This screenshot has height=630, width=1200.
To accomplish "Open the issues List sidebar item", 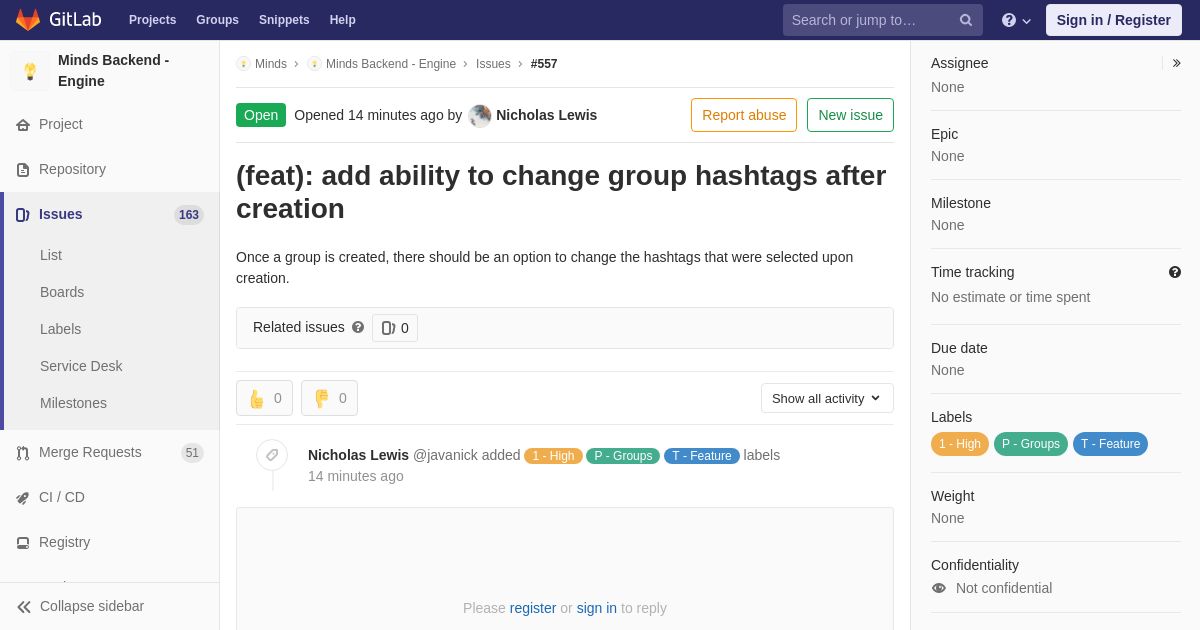I will 51,255.
